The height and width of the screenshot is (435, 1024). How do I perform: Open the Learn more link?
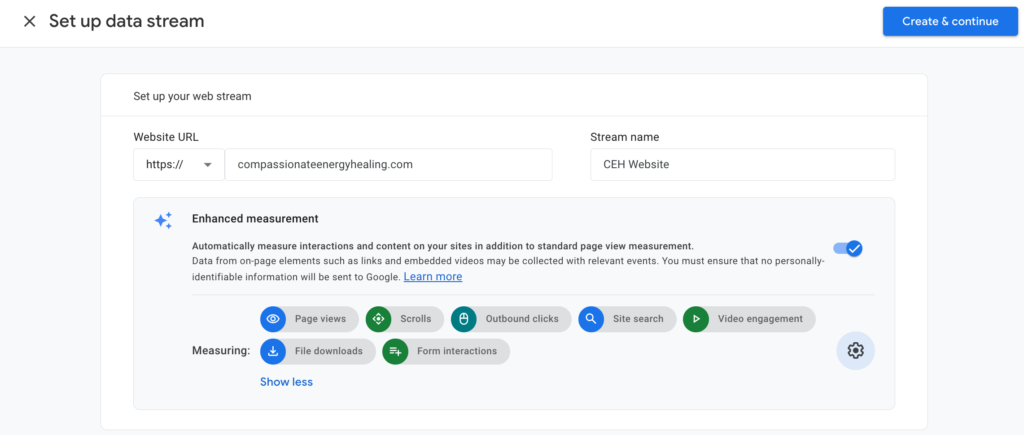pos(432,276)
